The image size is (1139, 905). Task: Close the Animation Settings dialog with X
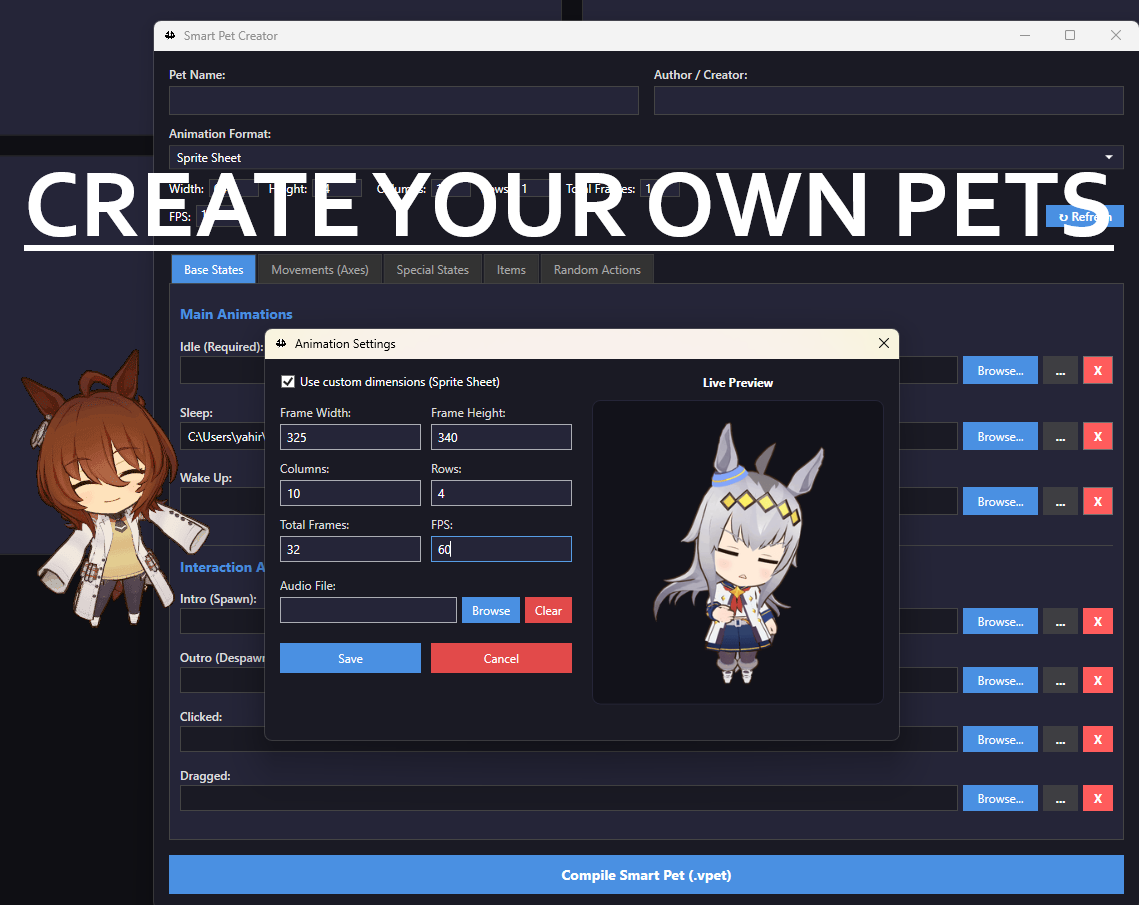coord(883,343)
